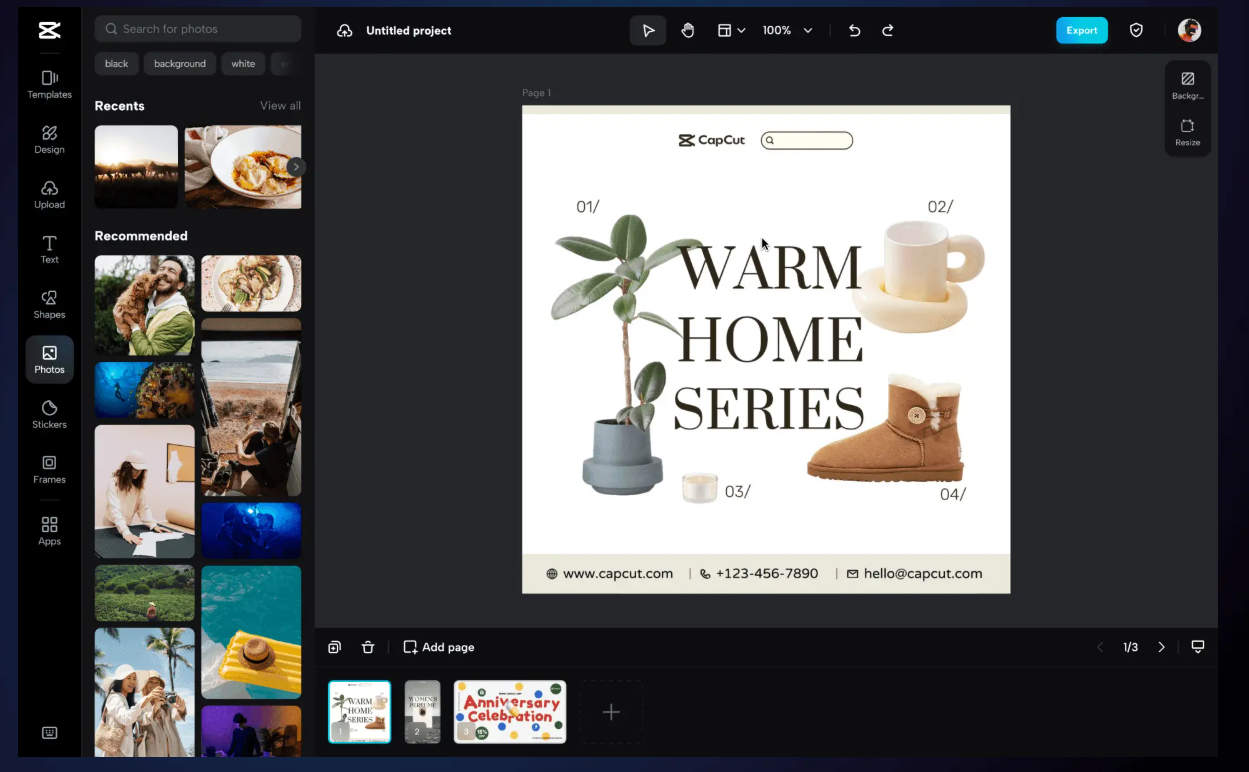Open the Background panel icon
Viewport: 1249px width, 772px height.
click(1187, 85)
